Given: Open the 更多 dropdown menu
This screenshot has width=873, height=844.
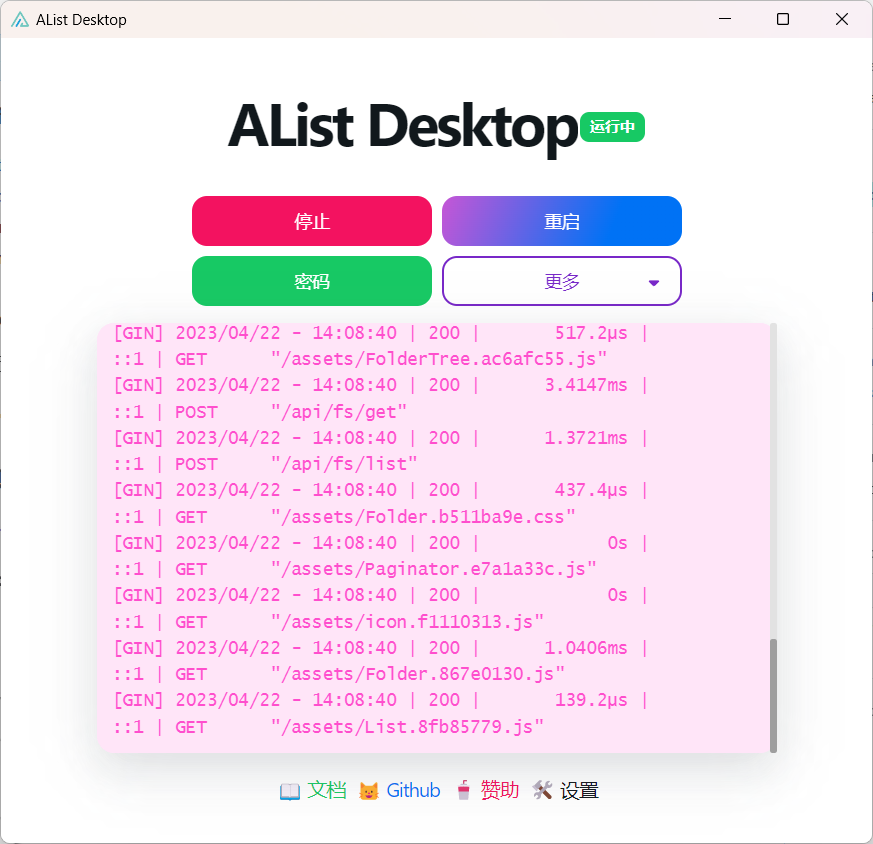Looking at the screenshot, I should (562, 281).
